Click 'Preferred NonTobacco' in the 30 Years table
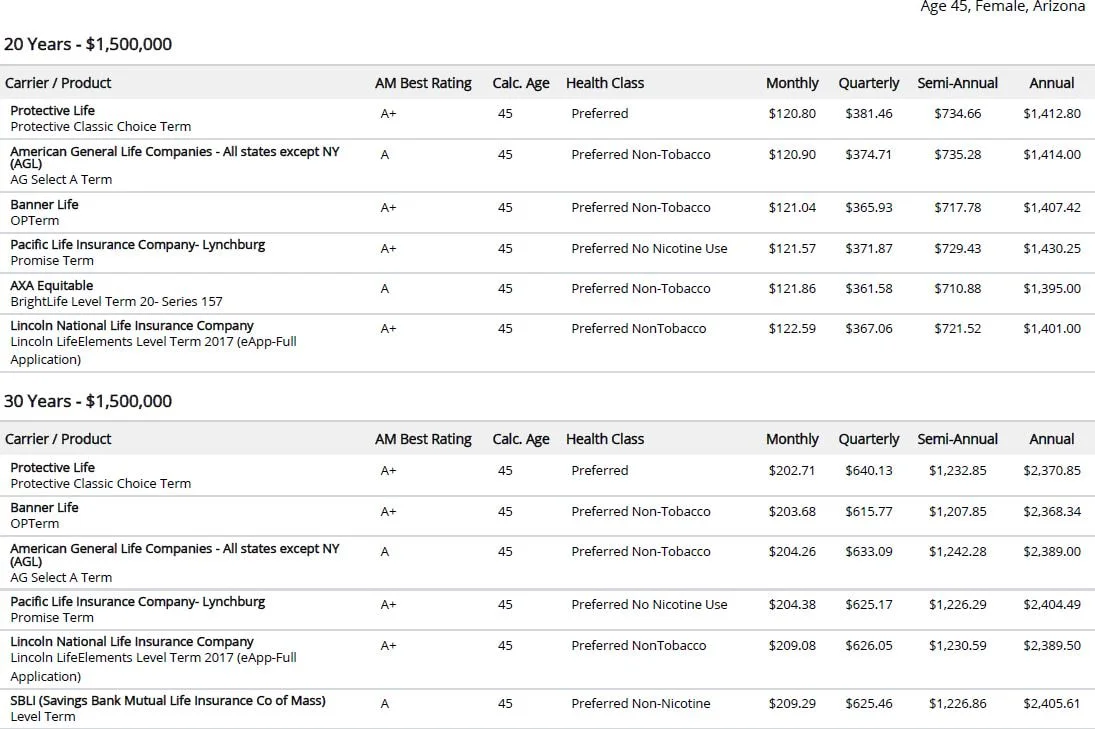 click(638, 645)
